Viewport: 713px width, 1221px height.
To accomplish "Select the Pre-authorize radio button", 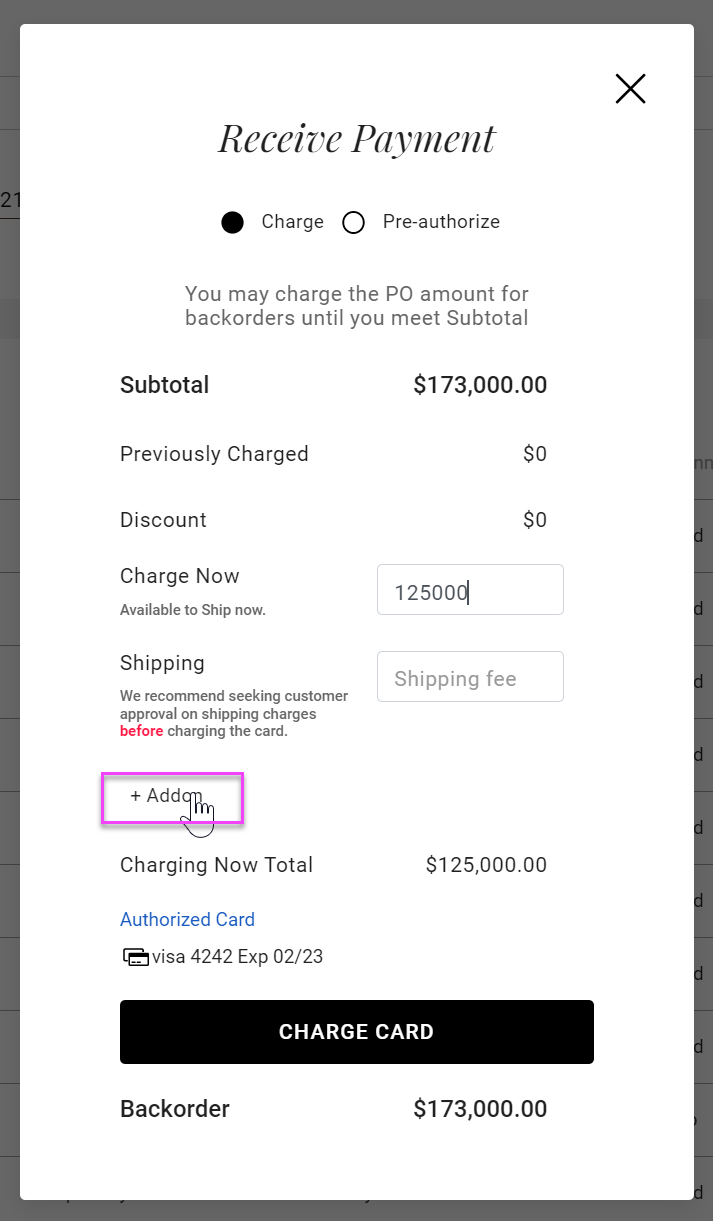I will coord(353,222).
